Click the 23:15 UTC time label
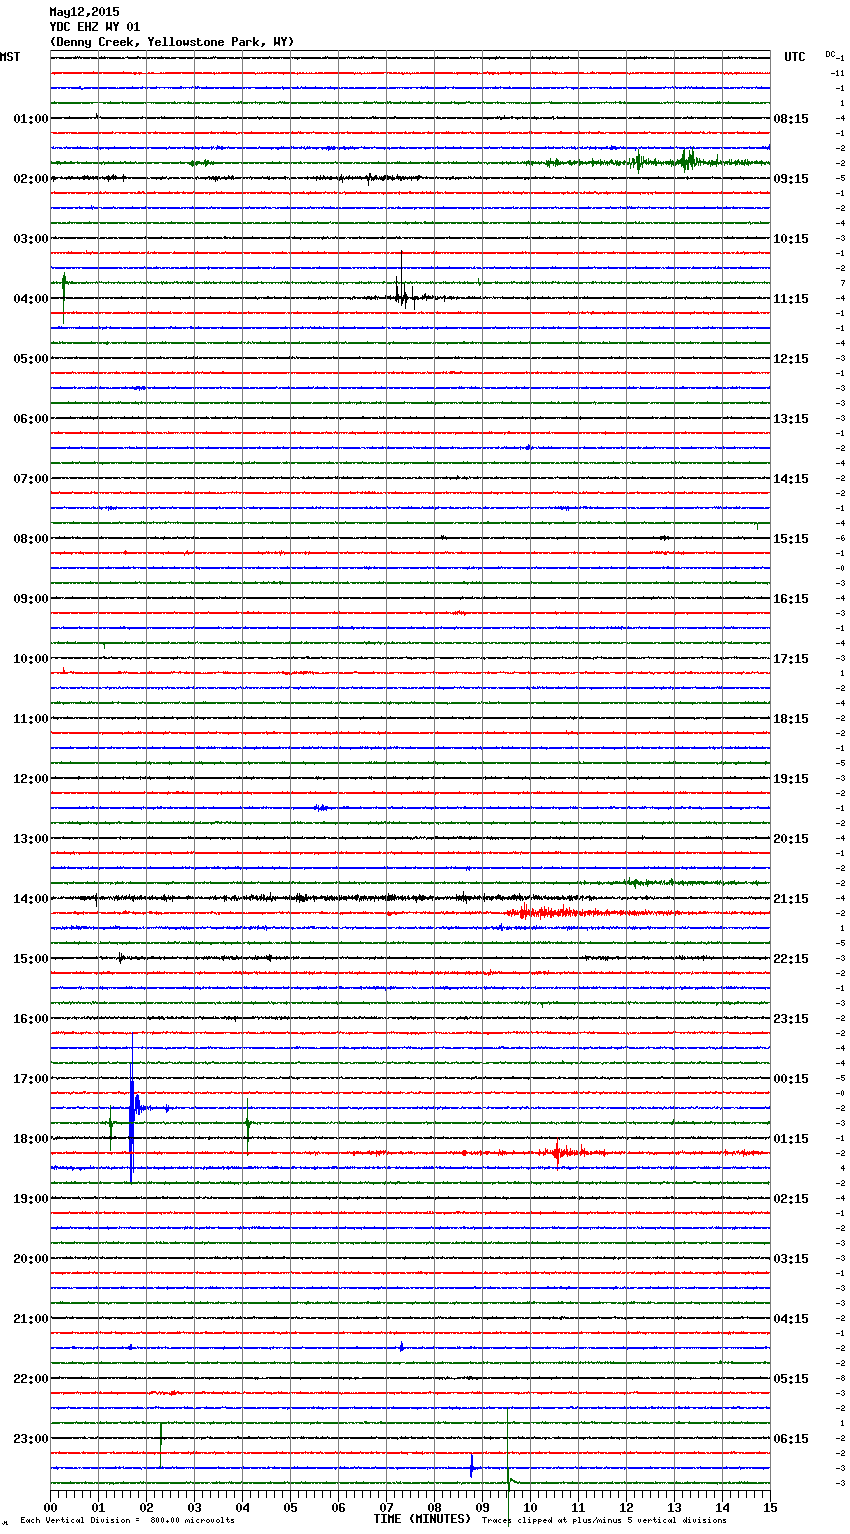 click(791, 1019)
